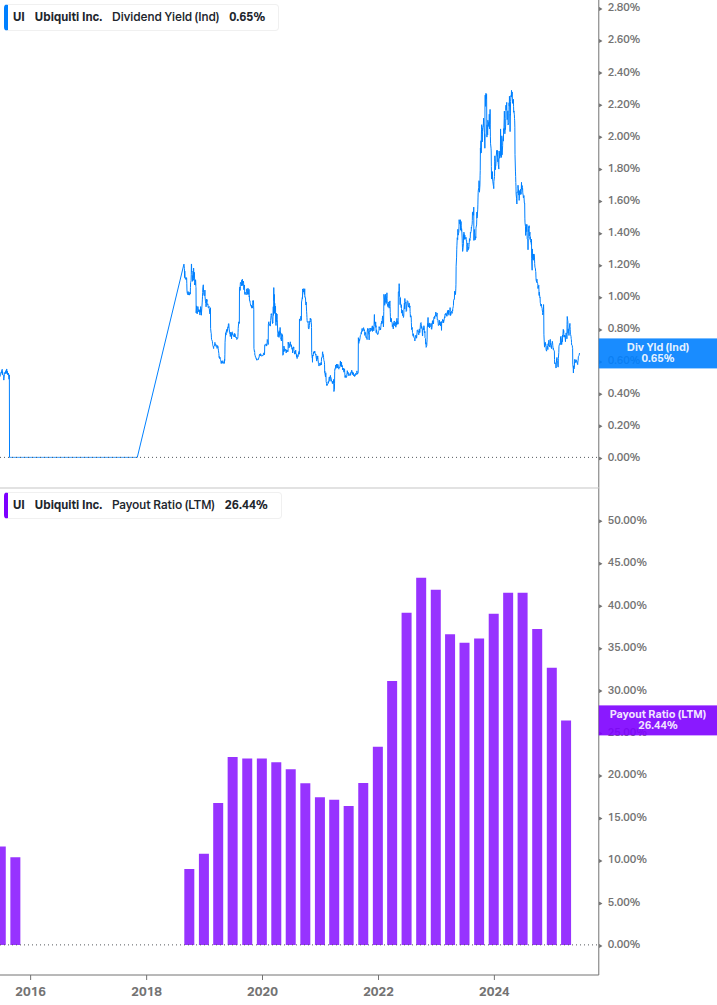Click the 15.00% payout ratio axis label
Image resolution: width=717 pixels, height=1005 pixels.
coord(627,818)
